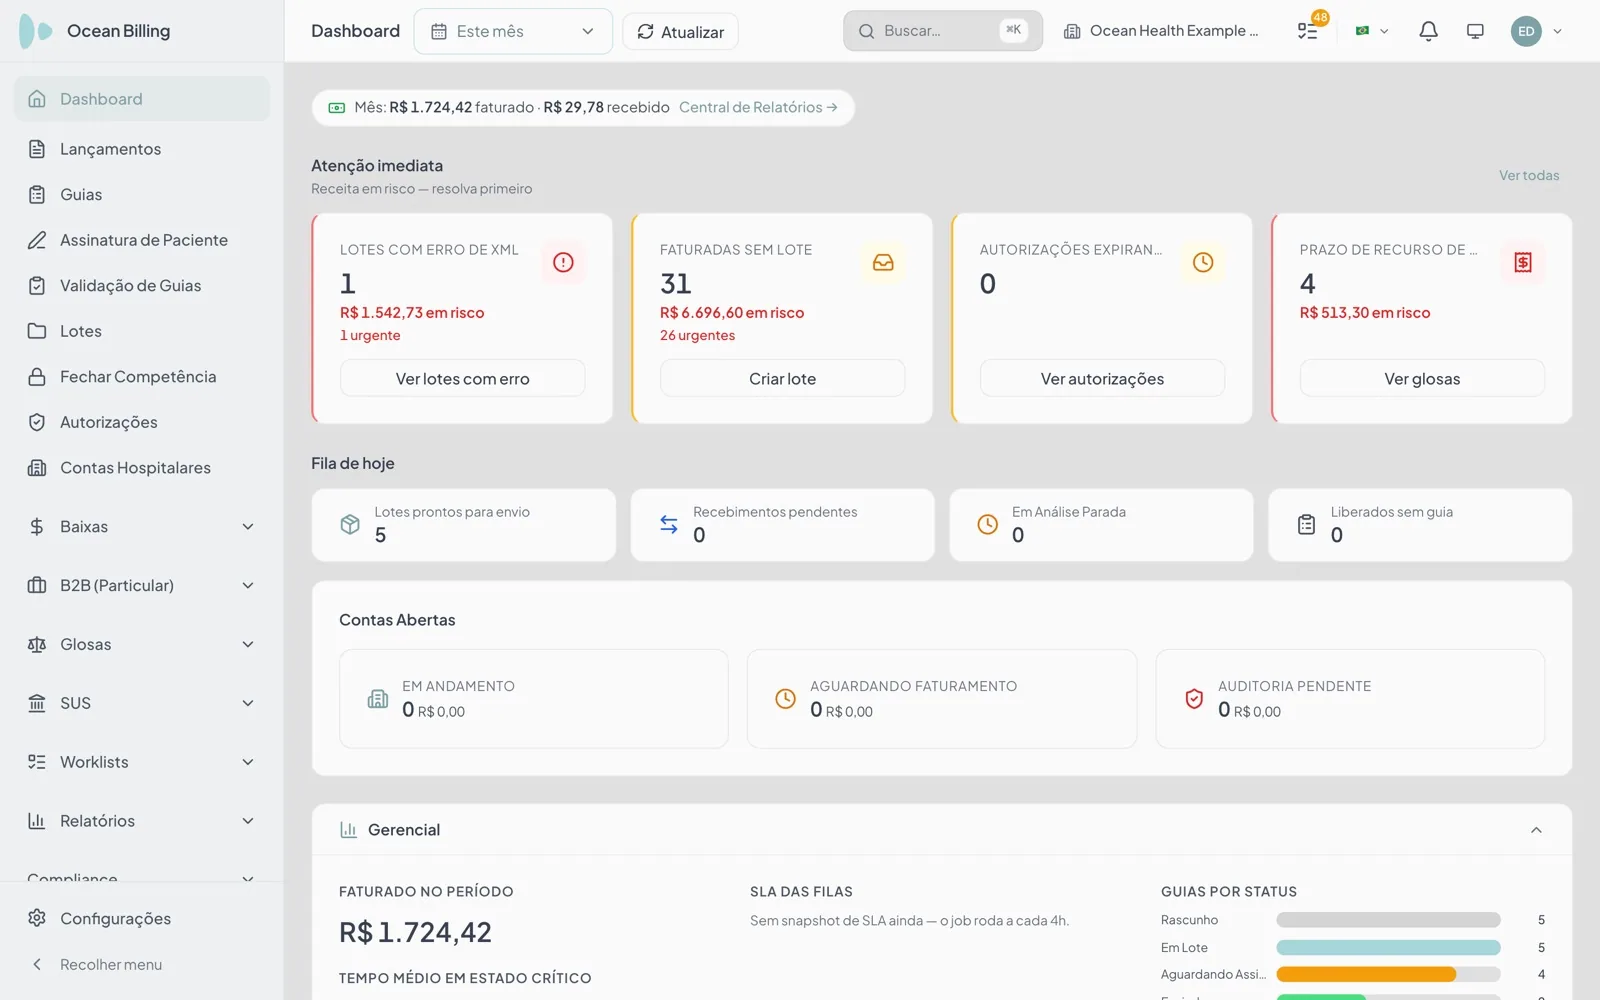Open Contas Hospitalares menu item
The height and width of the screenshot is (1000, 1600).
tap(141, 467)
